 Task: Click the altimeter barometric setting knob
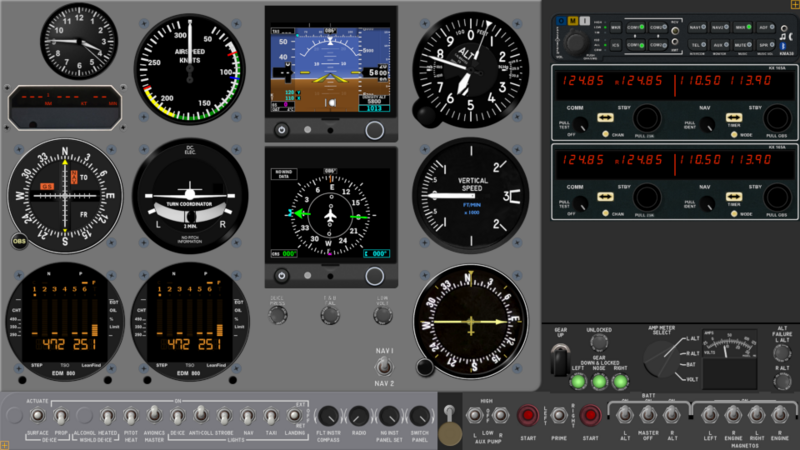click(427, 113)
